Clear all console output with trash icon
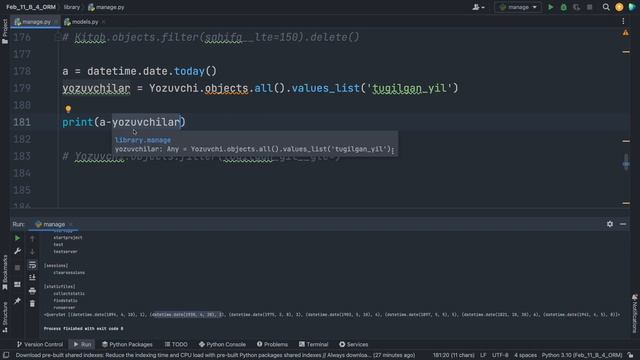 (32, 303)
